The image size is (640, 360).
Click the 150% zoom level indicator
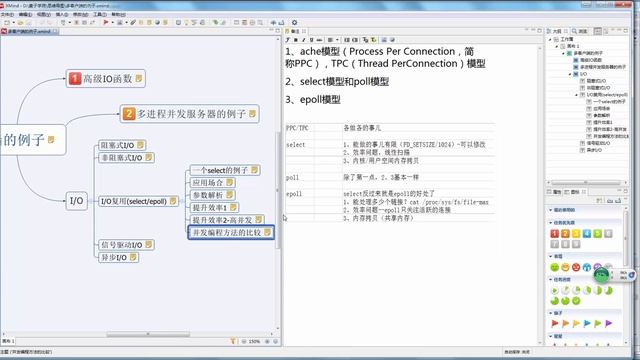[254, 341]
